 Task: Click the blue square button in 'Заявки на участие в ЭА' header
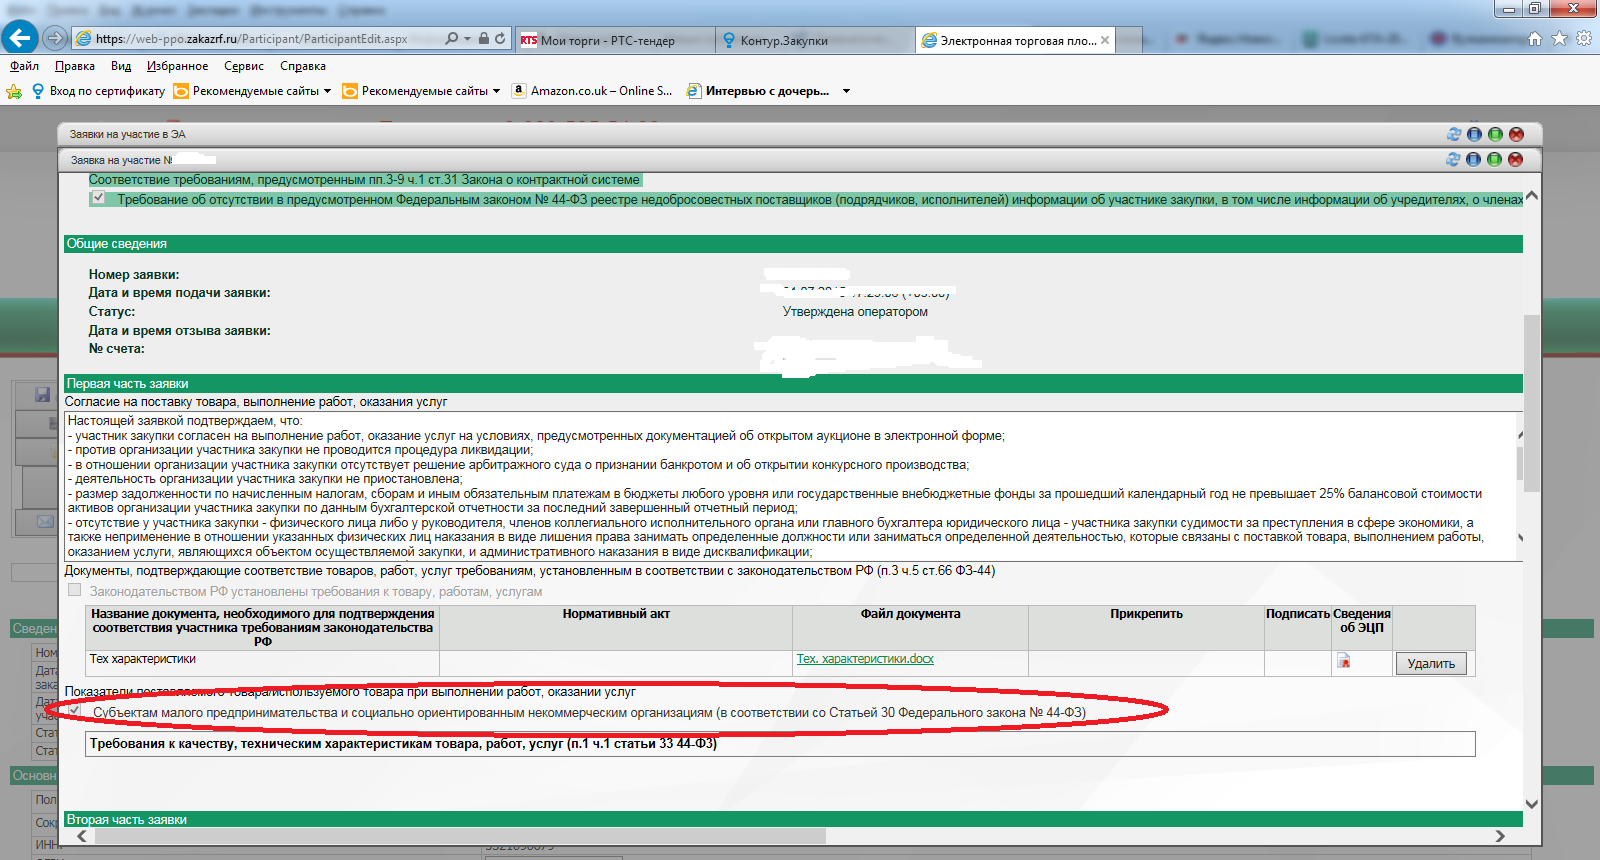(1474, 134)
